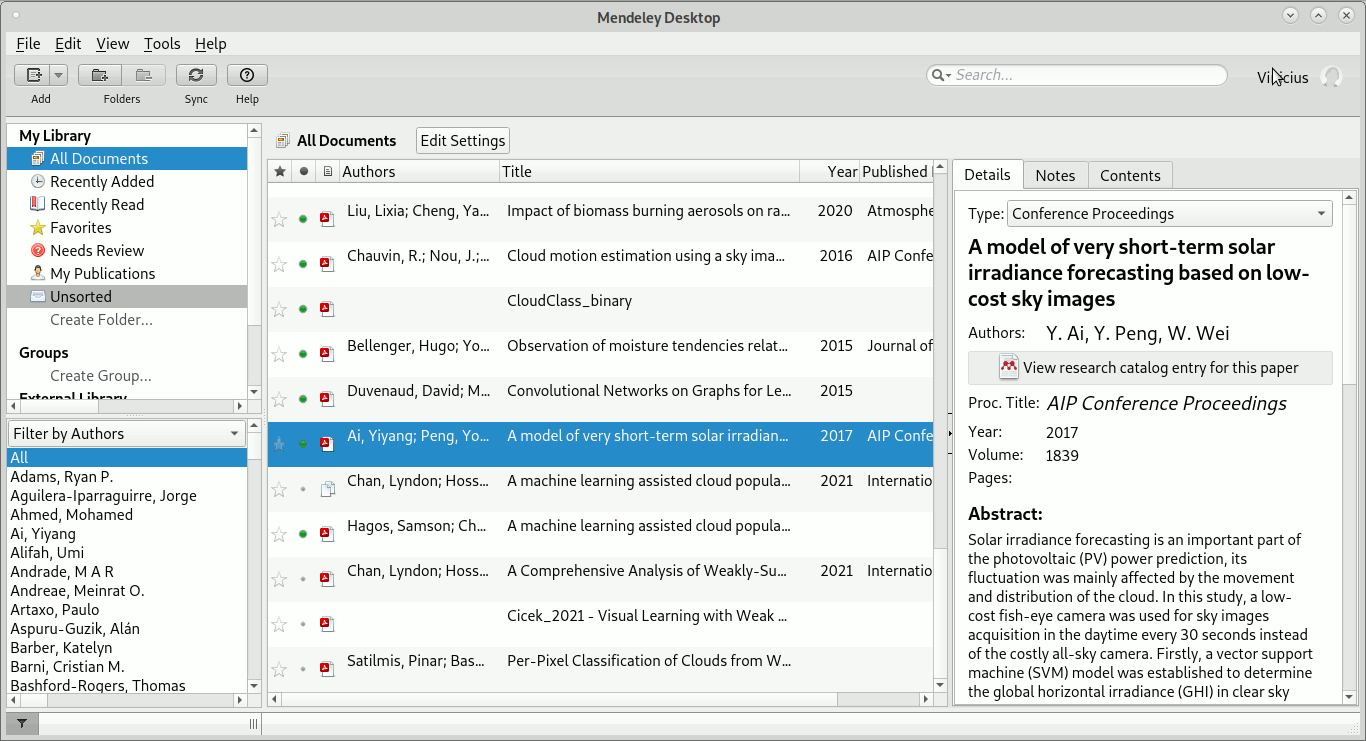This screenshot has width=1366, height=741.
Task: Toggle read status of Satilmis, Pinar paper
Action: click(303, 669)
